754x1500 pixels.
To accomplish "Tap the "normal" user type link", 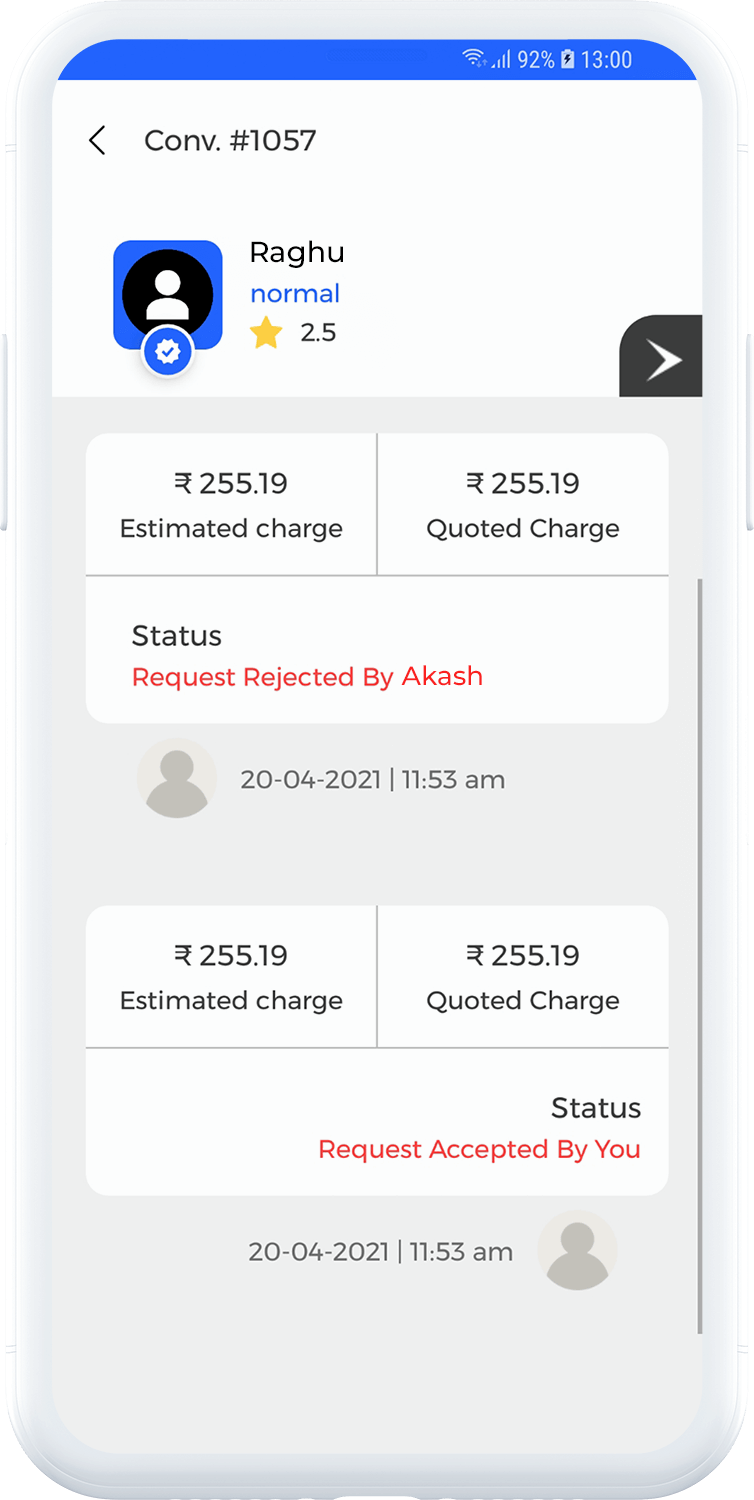I will (x=295, y=294).
